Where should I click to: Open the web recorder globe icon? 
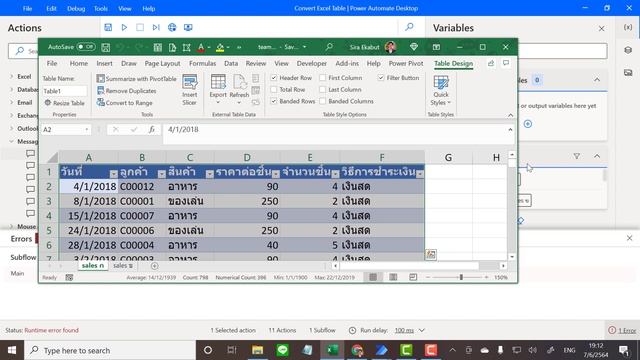pos(172,27)
